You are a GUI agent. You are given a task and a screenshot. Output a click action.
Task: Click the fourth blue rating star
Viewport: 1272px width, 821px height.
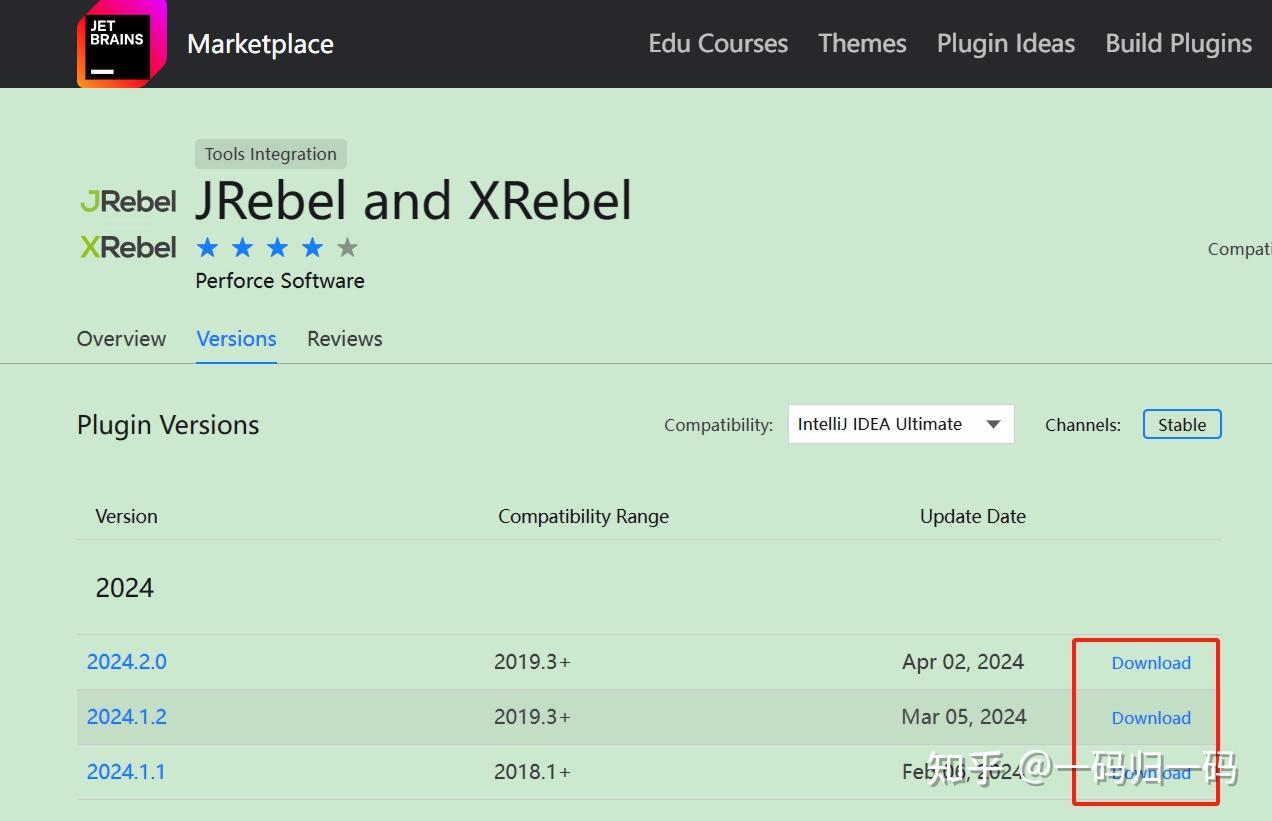click(x=312, y=247)
